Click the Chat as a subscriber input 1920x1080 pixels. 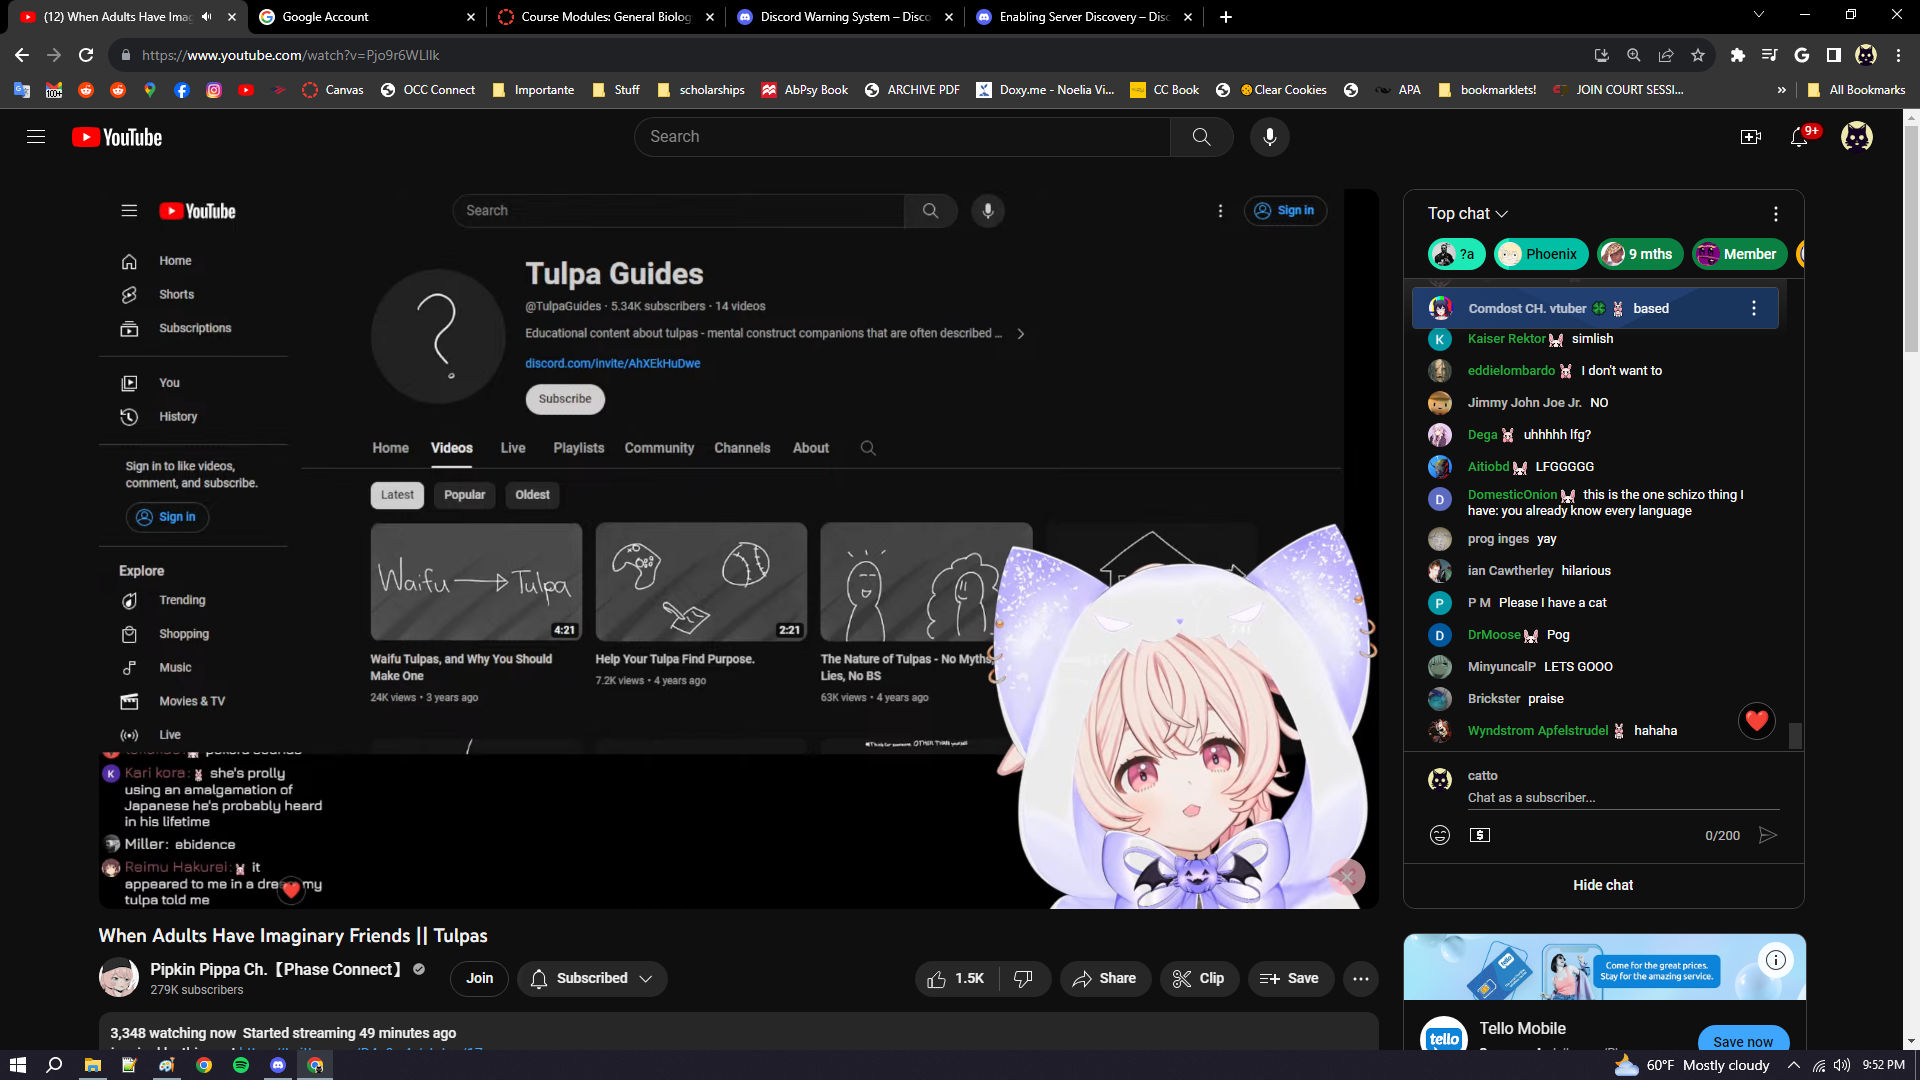[1623, 798]
